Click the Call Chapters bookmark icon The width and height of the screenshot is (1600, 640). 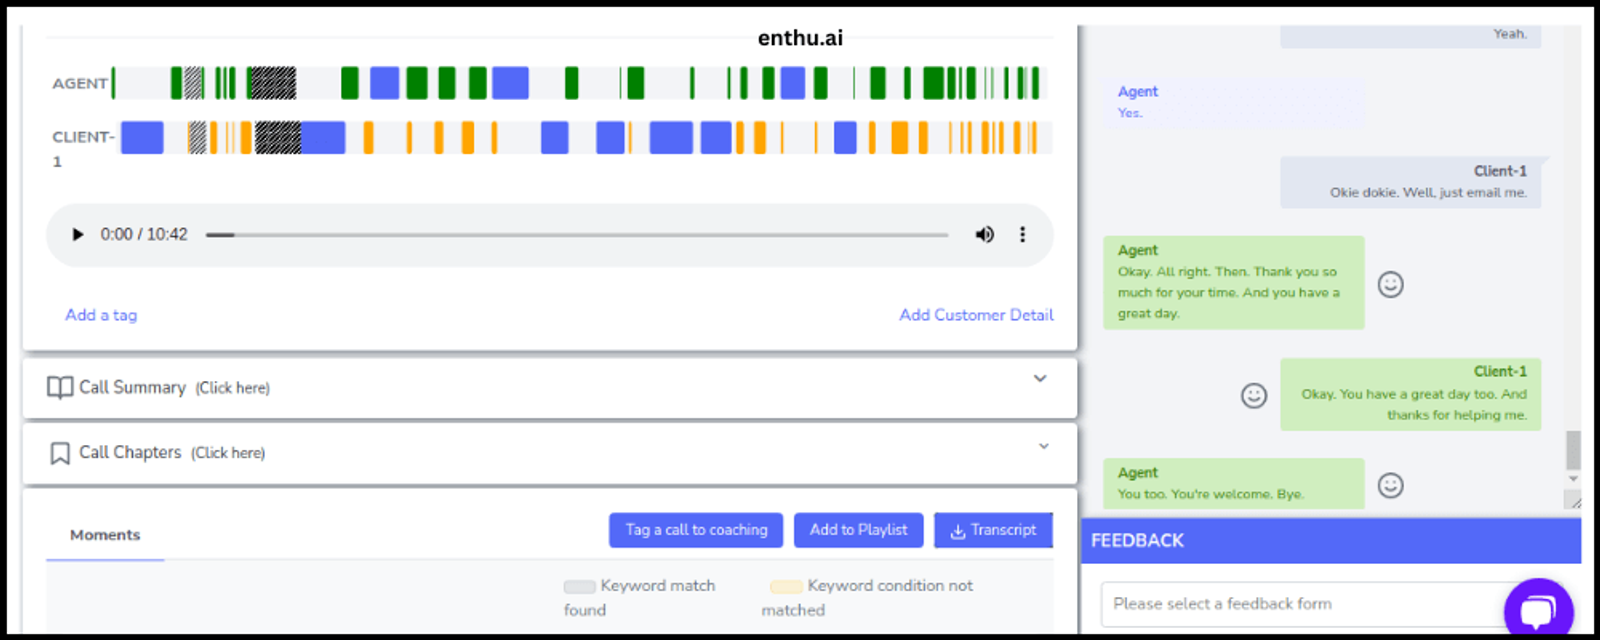pos(60,454)
